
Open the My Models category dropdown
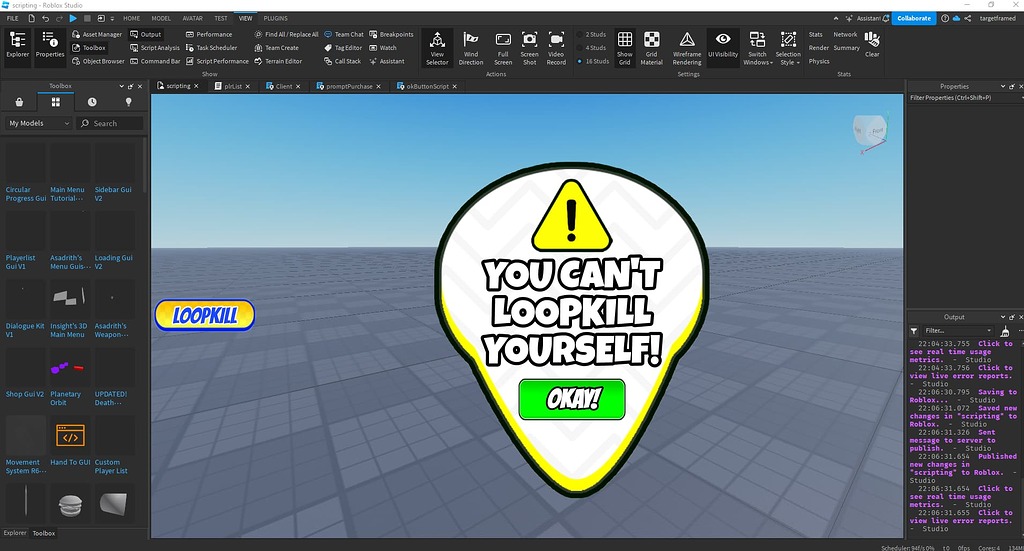click(x=39, y=123)
